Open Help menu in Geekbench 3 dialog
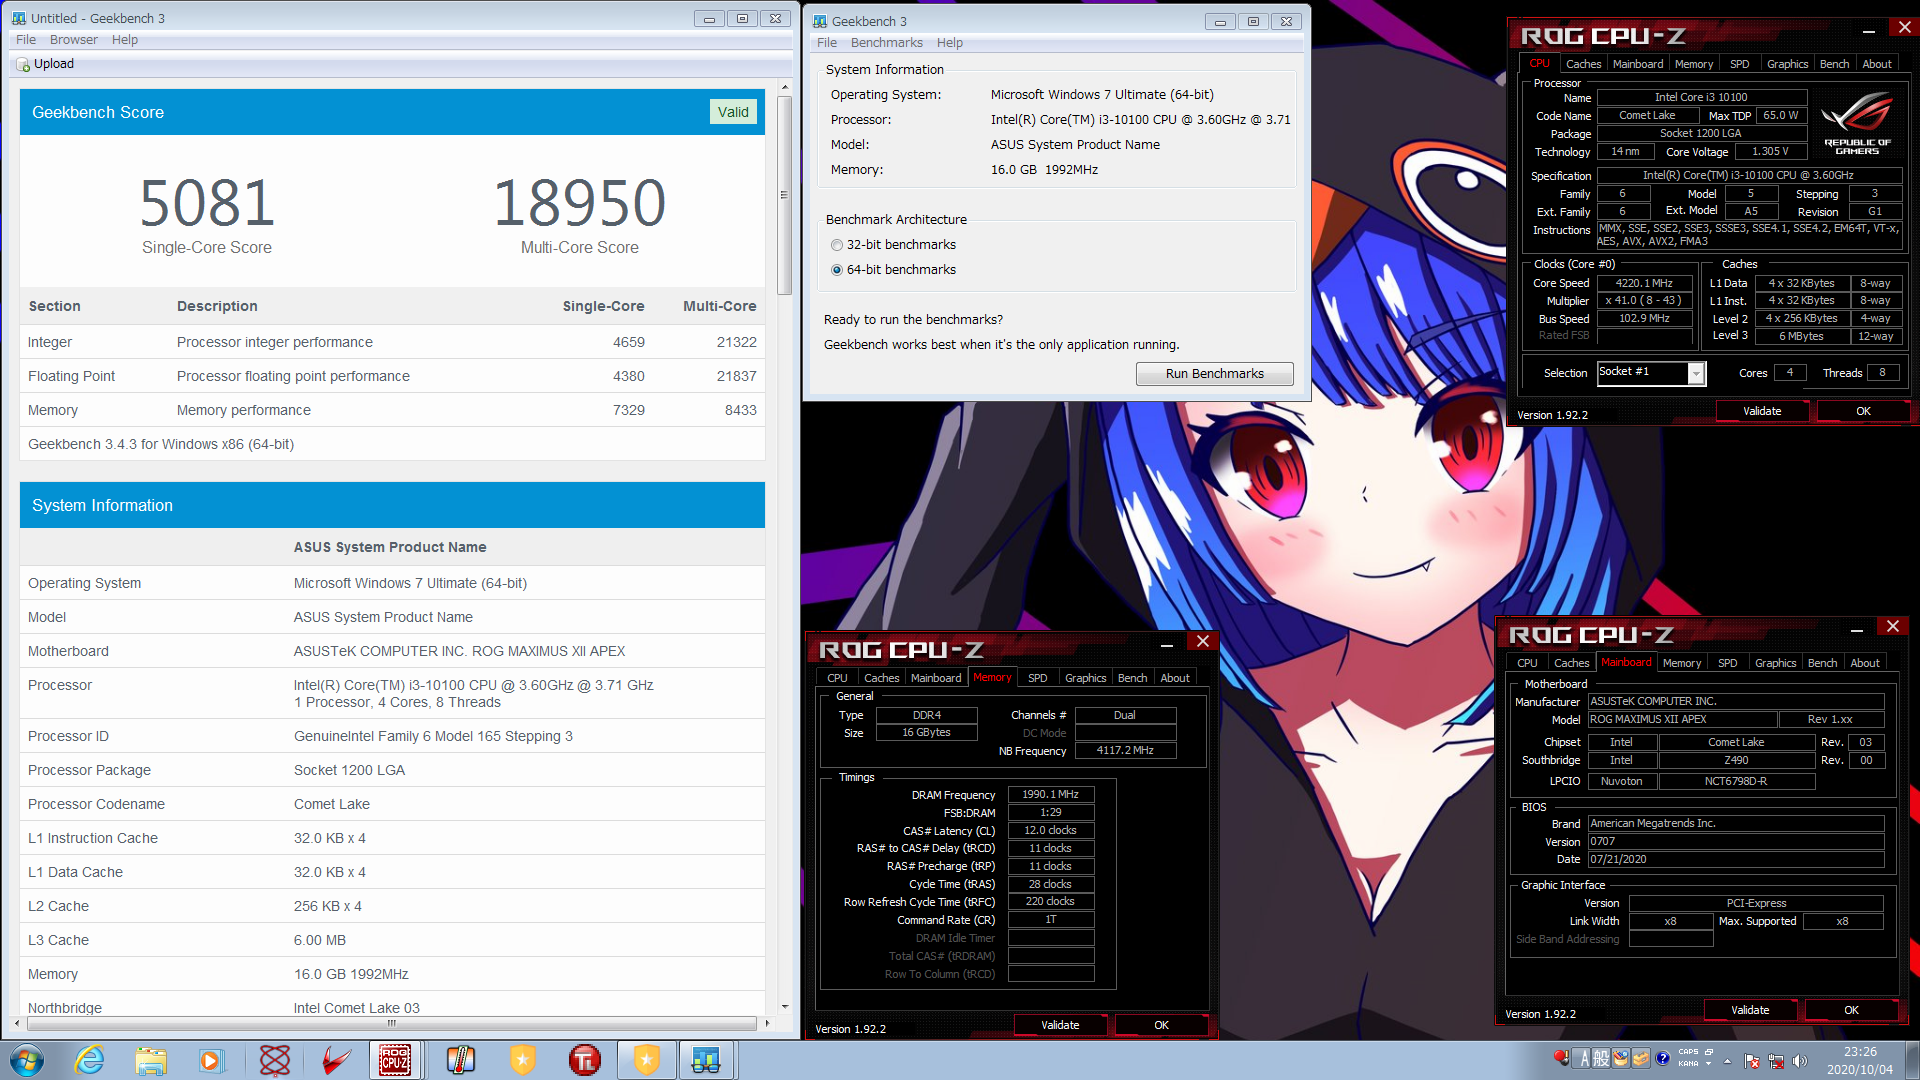1920x1080 pixels. tap(950, 43)
